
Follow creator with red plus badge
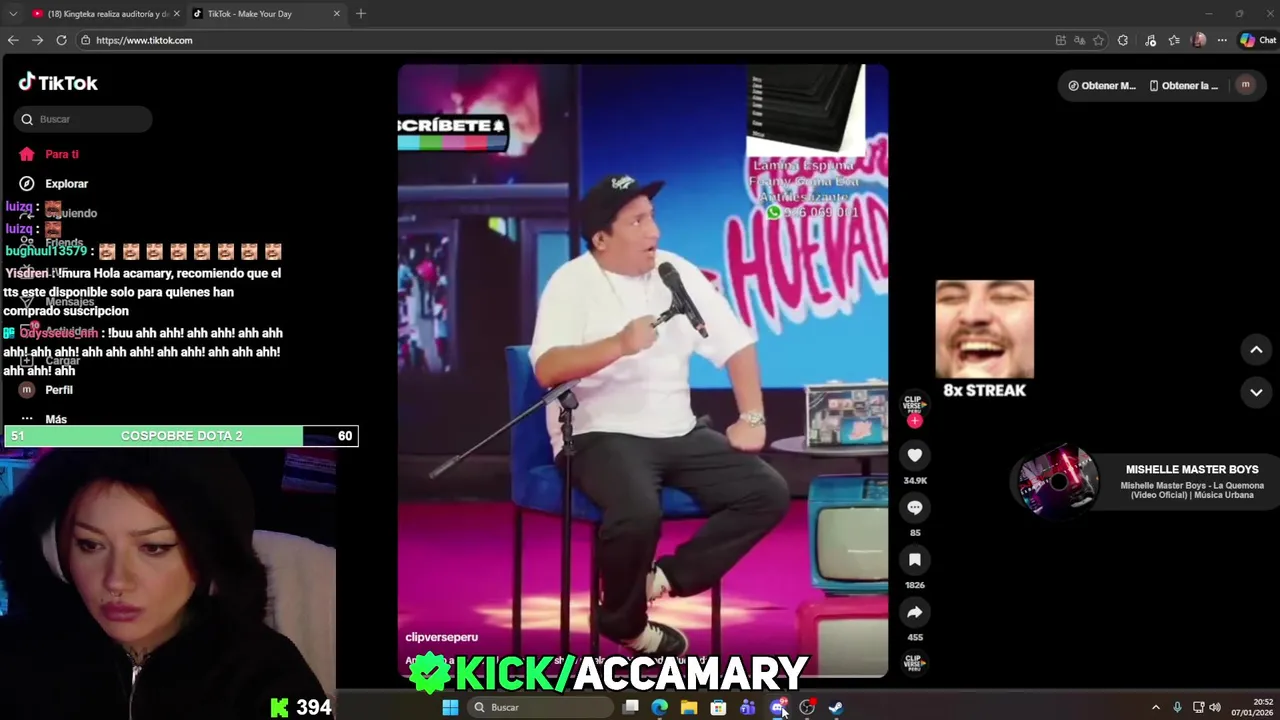914,421
